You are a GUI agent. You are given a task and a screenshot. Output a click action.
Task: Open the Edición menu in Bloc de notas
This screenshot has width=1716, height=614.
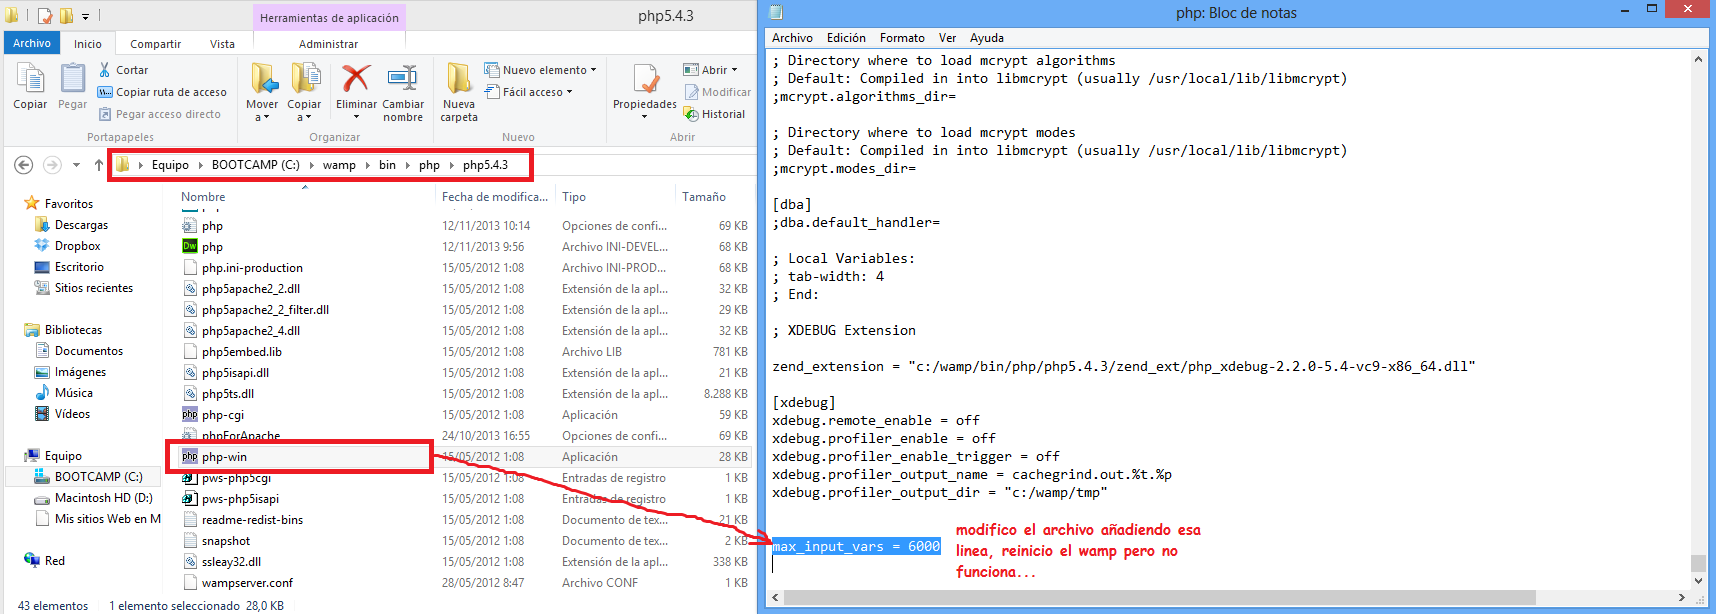846,38
